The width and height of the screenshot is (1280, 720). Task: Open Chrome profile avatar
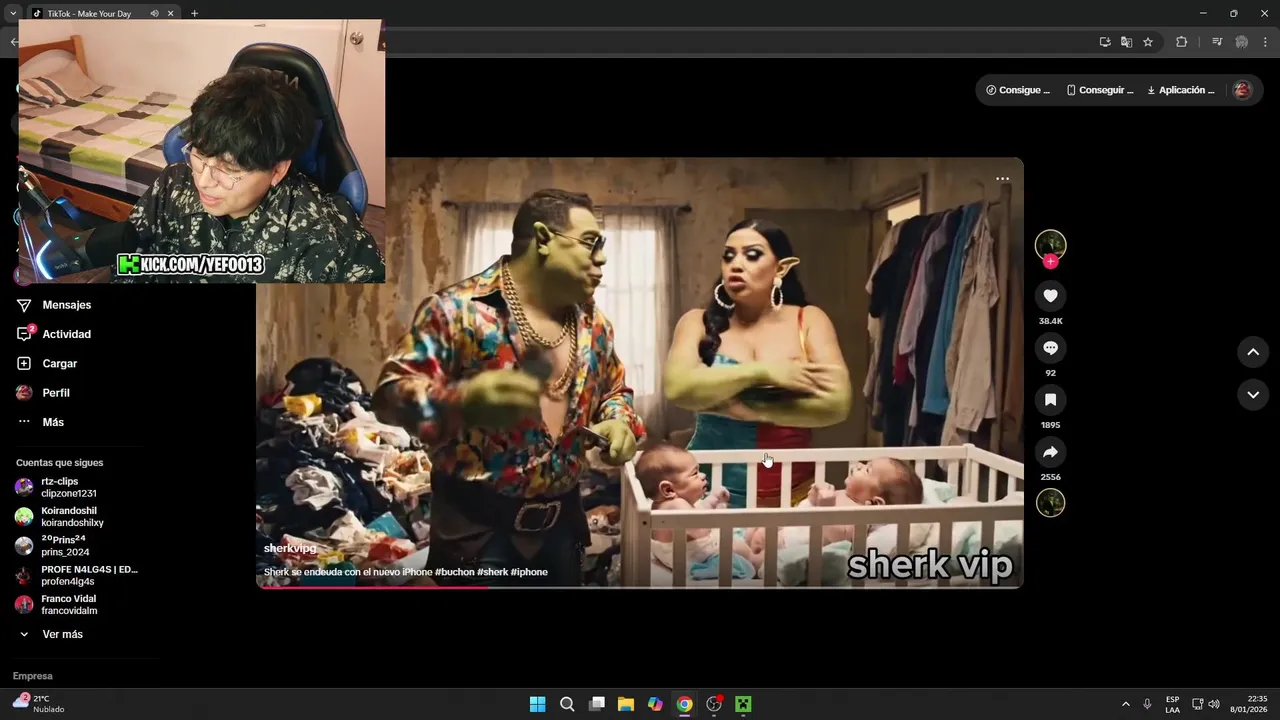1242,42
